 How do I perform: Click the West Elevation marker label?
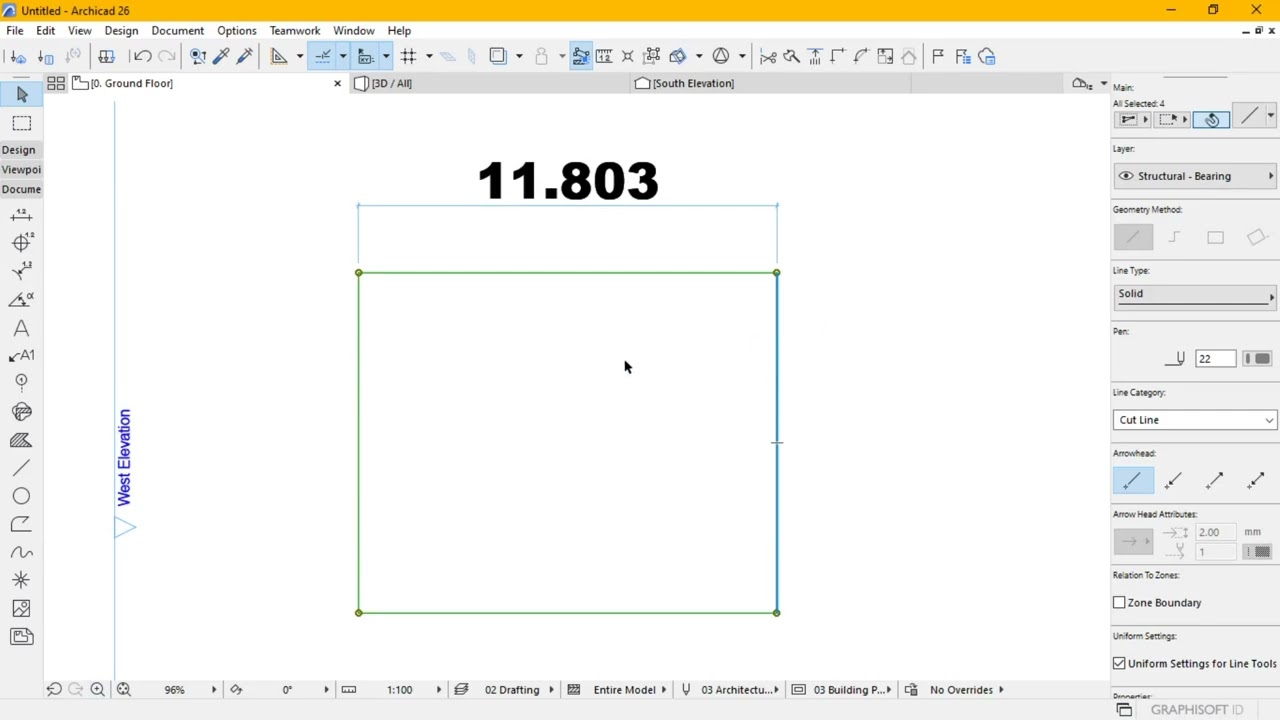pos(124,457)
